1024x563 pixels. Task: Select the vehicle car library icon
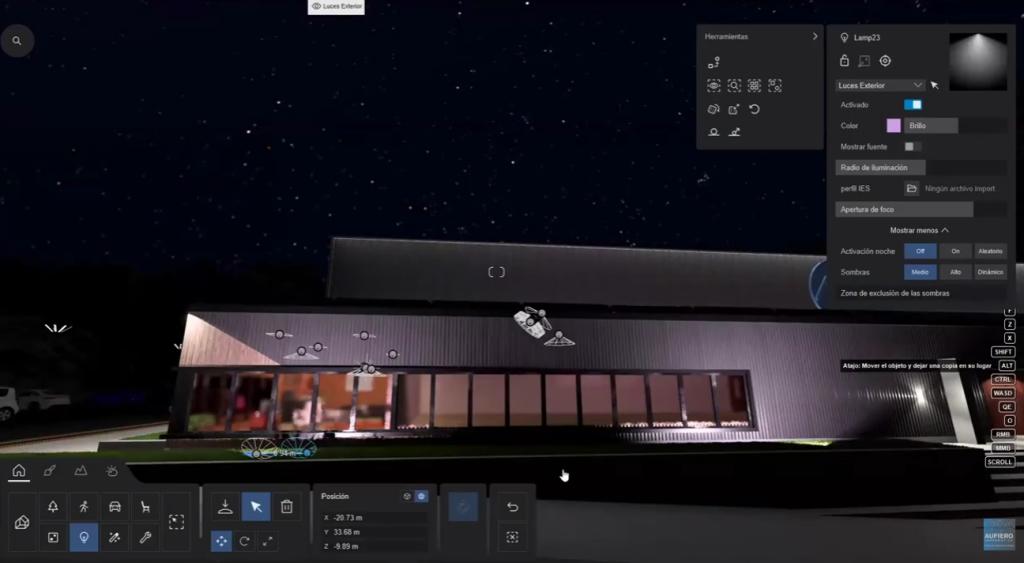point(114,507)
